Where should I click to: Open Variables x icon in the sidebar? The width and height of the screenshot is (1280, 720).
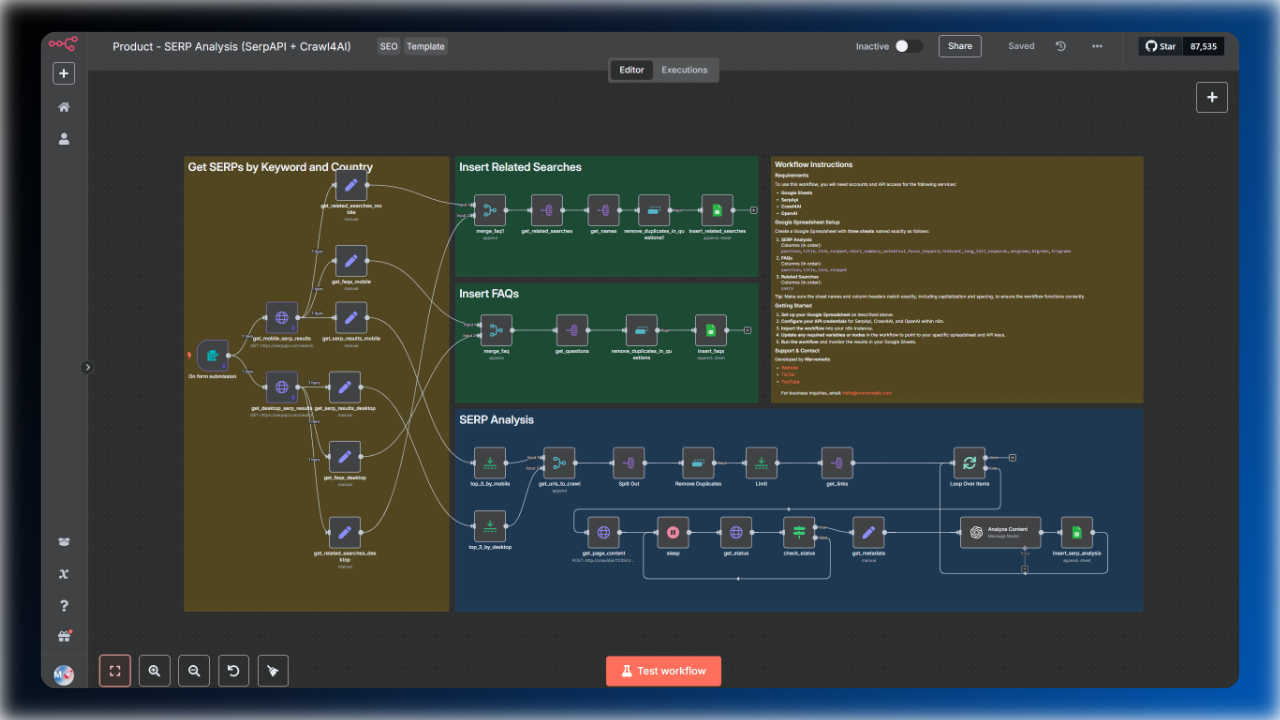point(64,573)
